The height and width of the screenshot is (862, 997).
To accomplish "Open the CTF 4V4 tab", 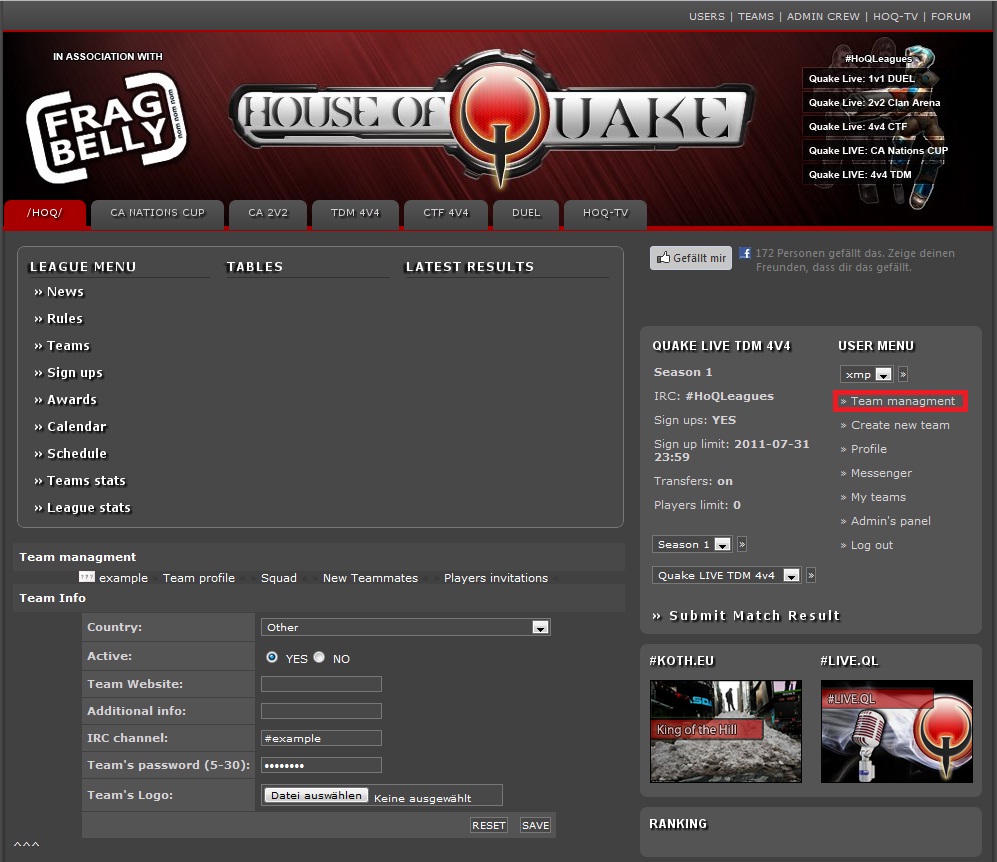I will click(x=446, y=213).
